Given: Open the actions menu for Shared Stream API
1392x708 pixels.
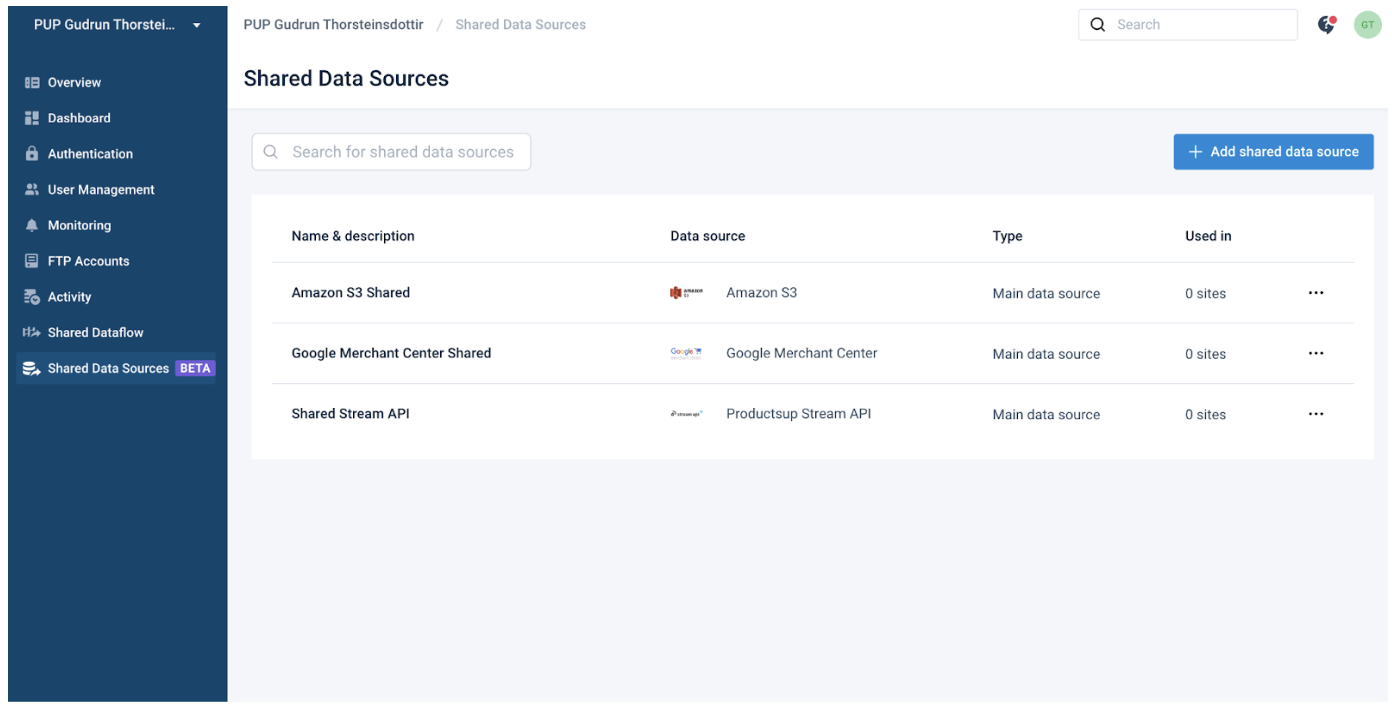Looking at the screenshot, I should (1316, 413).
